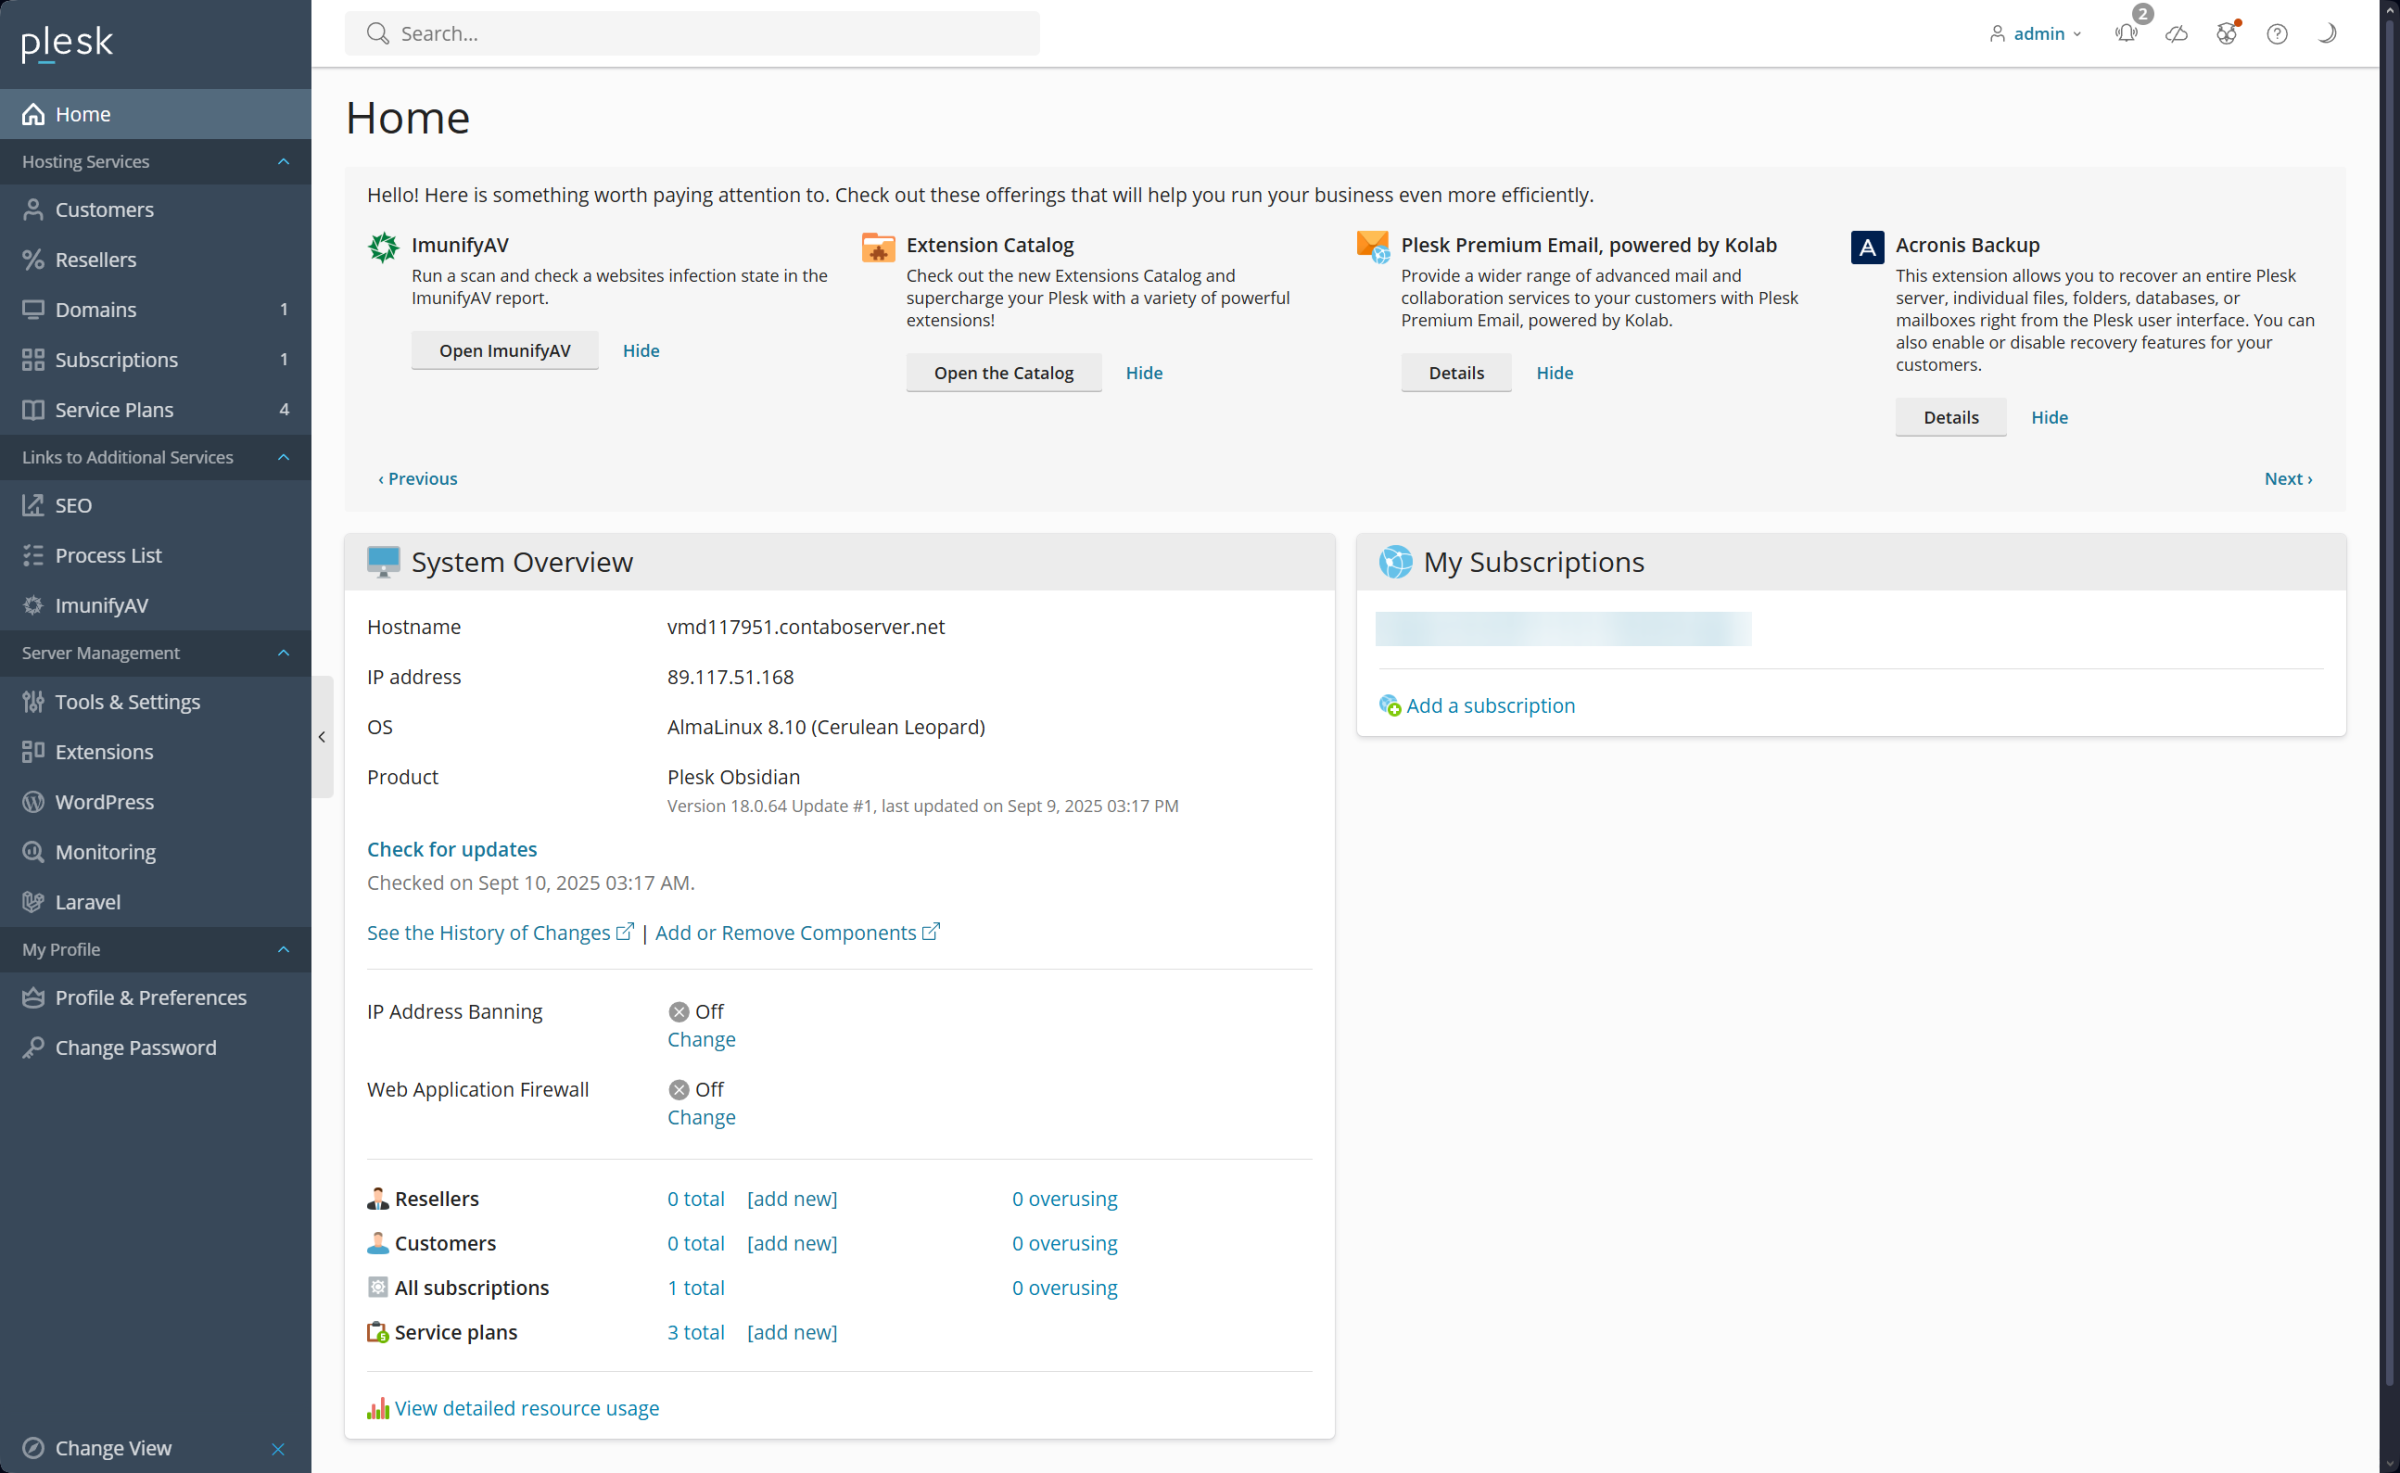Collapse the My Profile section
Image resolution: width=2400 pixels, height=1473 pixels.
coord(283,949)
